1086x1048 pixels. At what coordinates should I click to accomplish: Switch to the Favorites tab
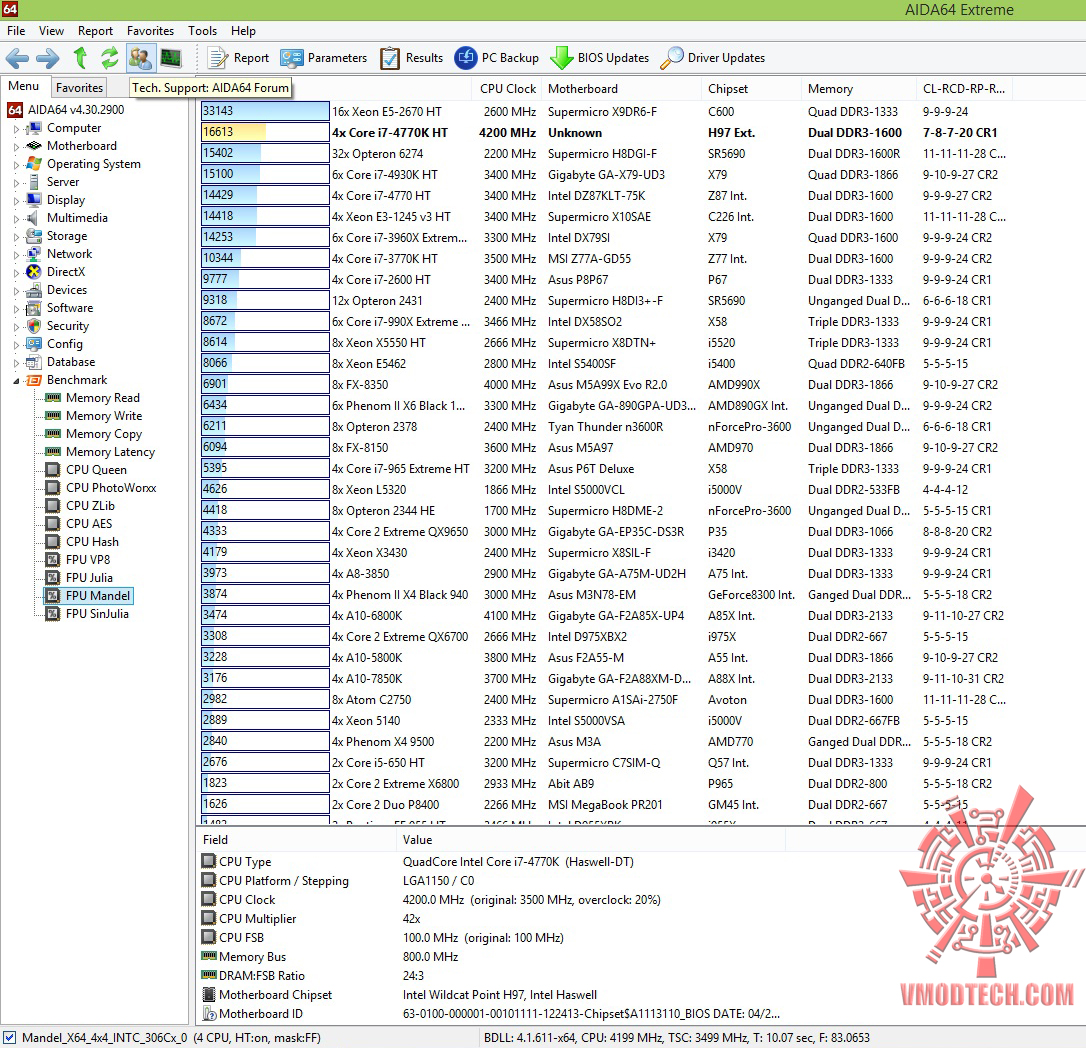(x=80, y=87)
